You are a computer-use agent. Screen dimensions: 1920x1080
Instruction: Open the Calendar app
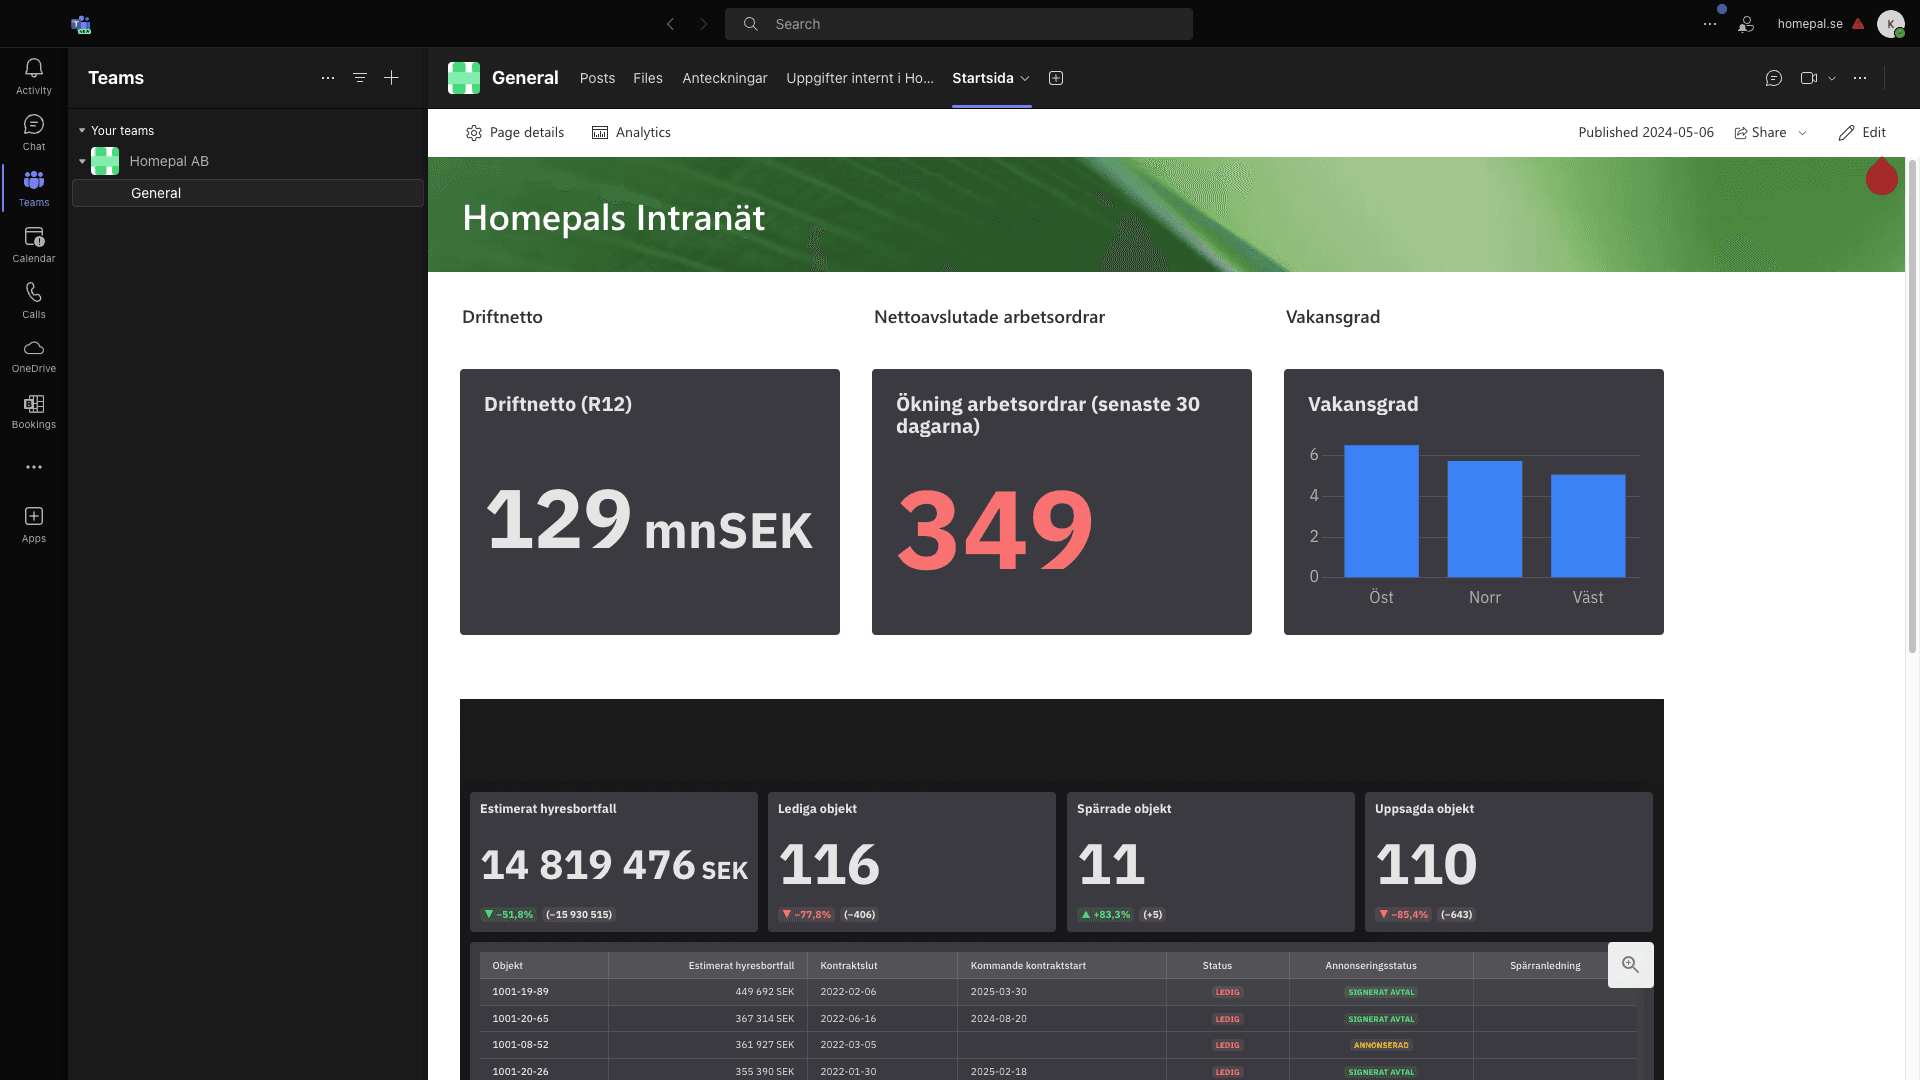tap(34, 244)
